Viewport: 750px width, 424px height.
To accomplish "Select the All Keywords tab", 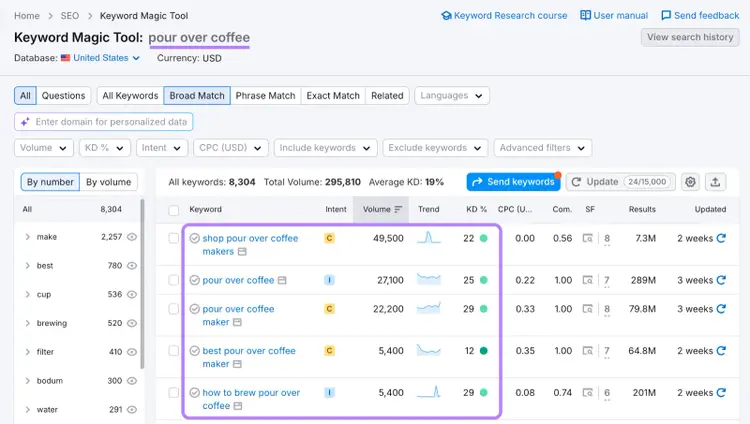I will tap(130, 95).
